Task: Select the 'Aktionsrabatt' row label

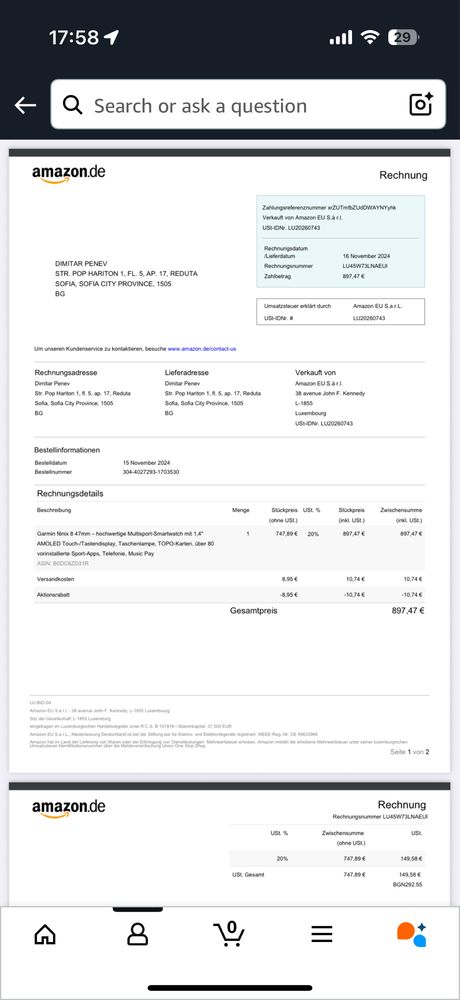Action: pyautogui.click(x=53, y=594)
